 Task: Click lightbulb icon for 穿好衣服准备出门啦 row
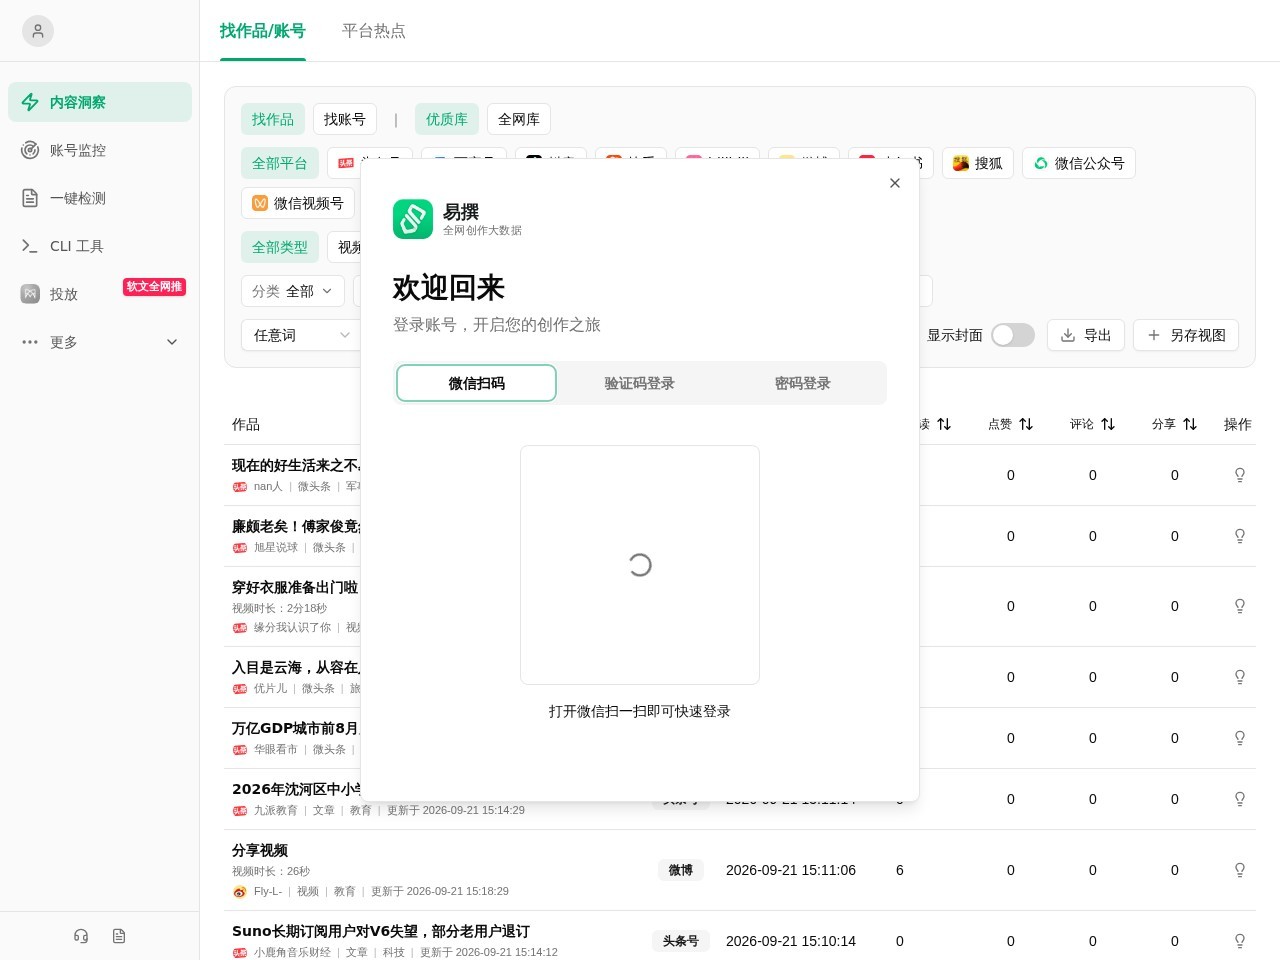coord(1240,606)
